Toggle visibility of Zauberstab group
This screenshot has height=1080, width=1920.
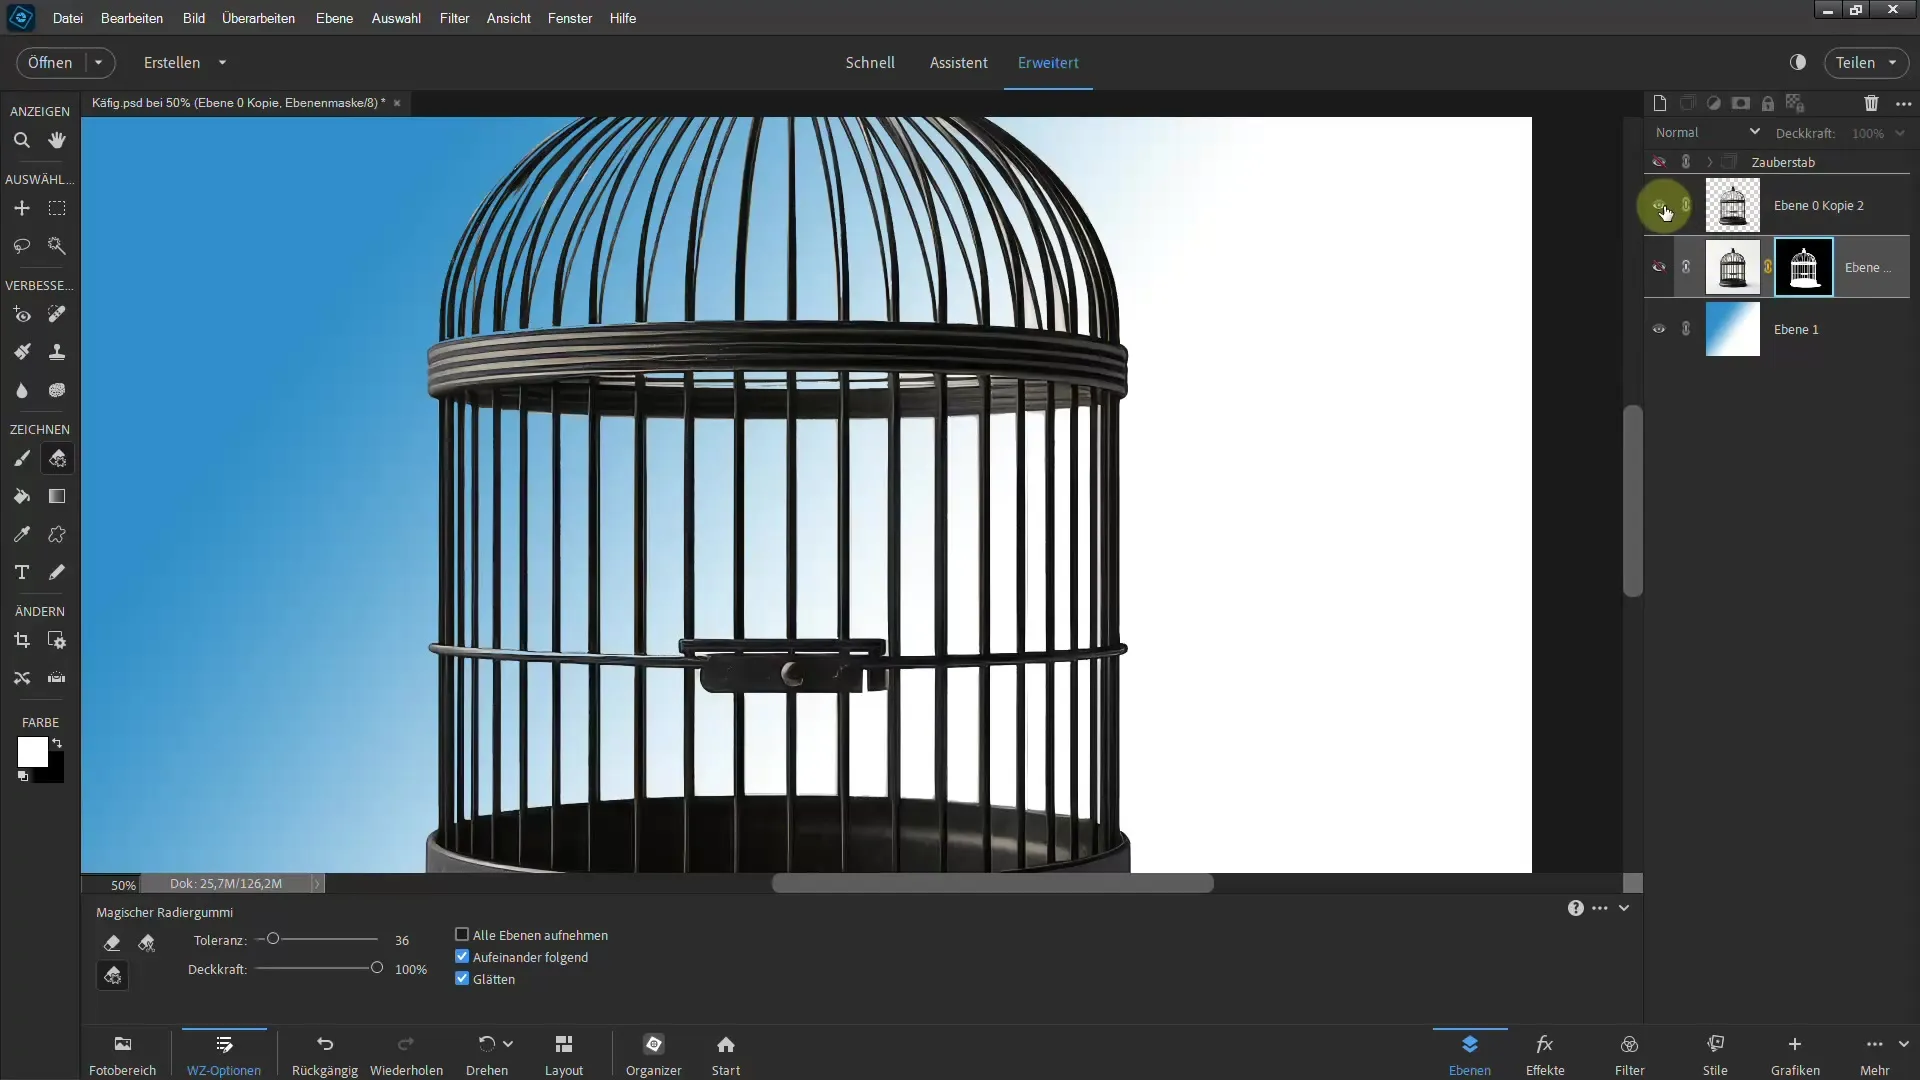[1659, 161]
